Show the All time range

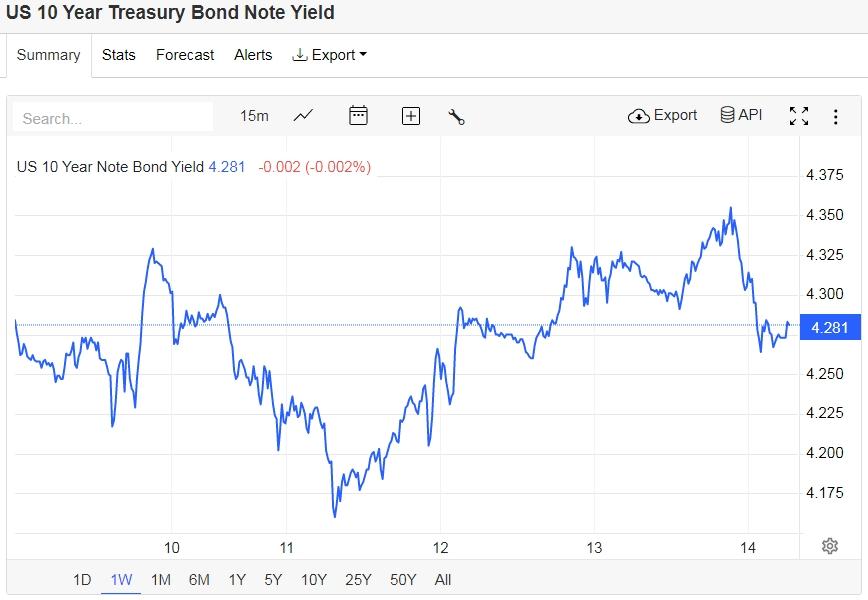tap(443, 579)
